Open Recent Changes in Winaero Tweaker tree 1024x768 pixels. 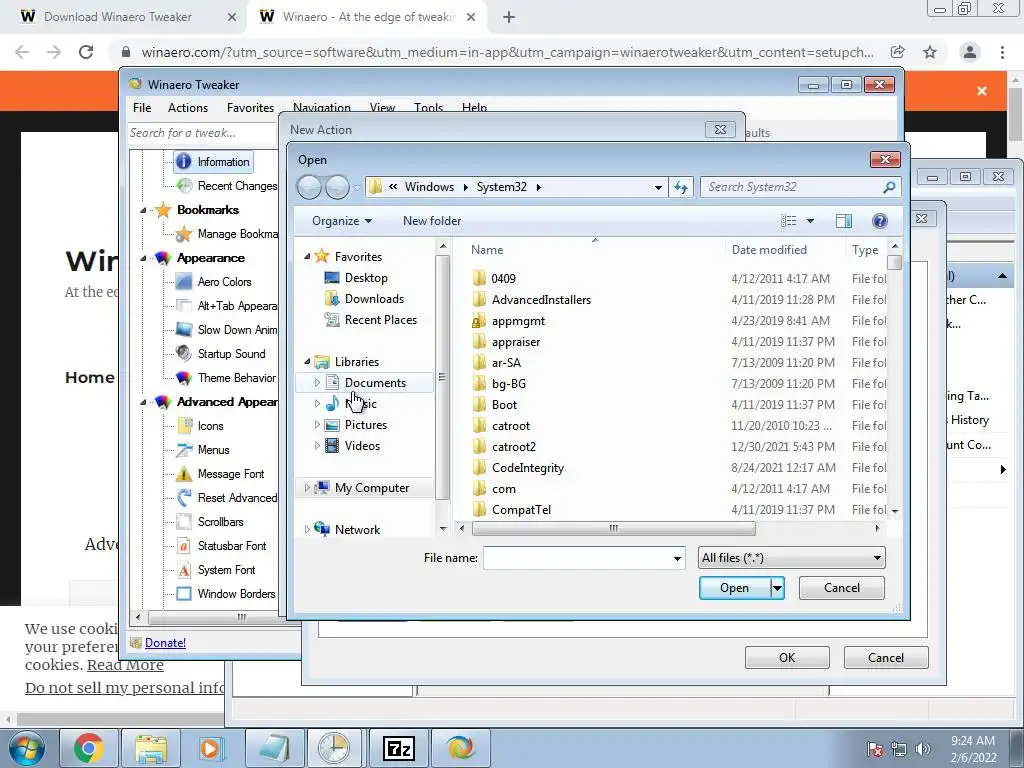coord(227,185)
